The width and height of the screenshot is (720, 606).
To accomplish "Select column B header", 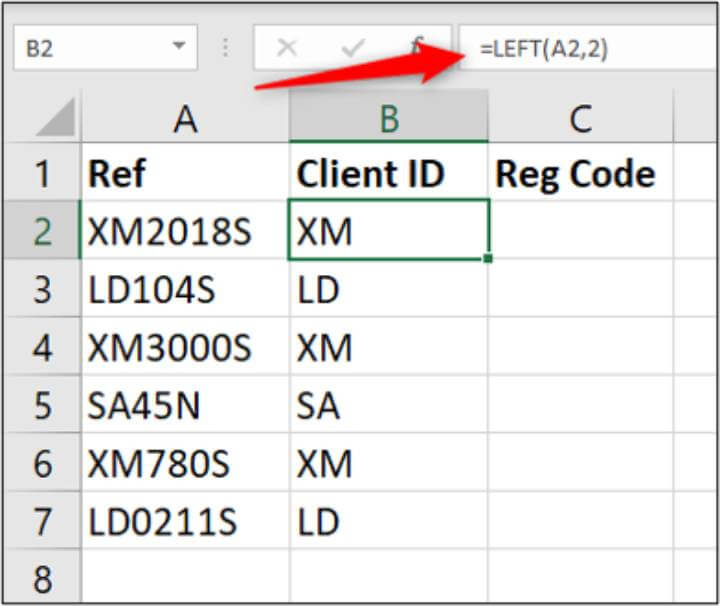I will click(x=389, y=119).
